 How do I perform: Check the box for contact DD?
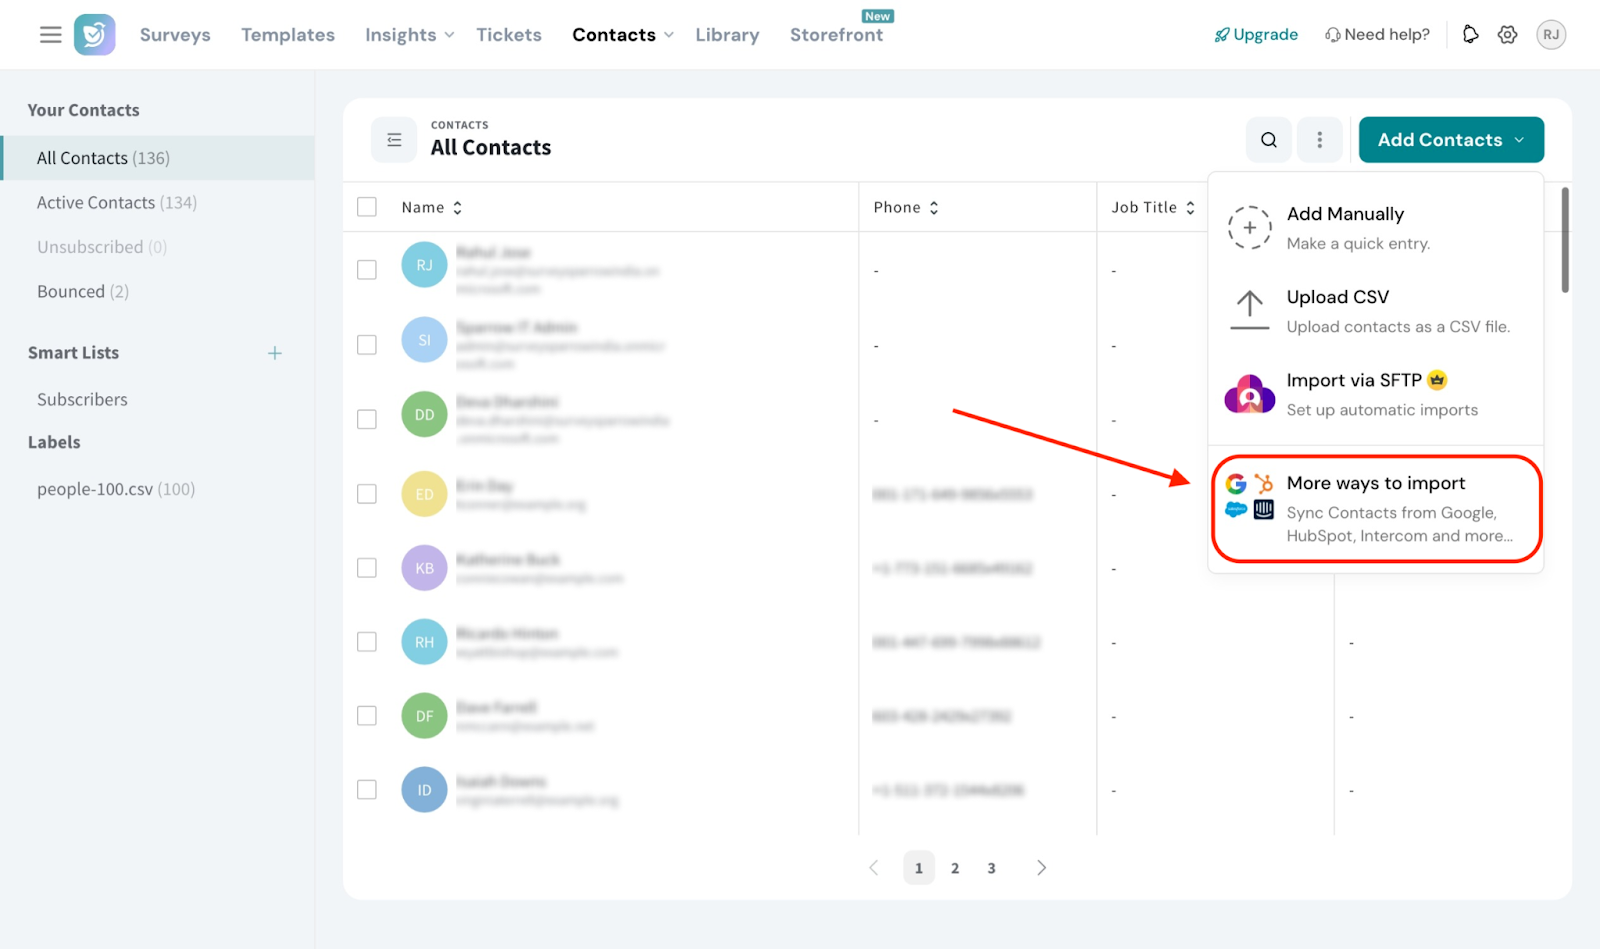tap(367, 419)
